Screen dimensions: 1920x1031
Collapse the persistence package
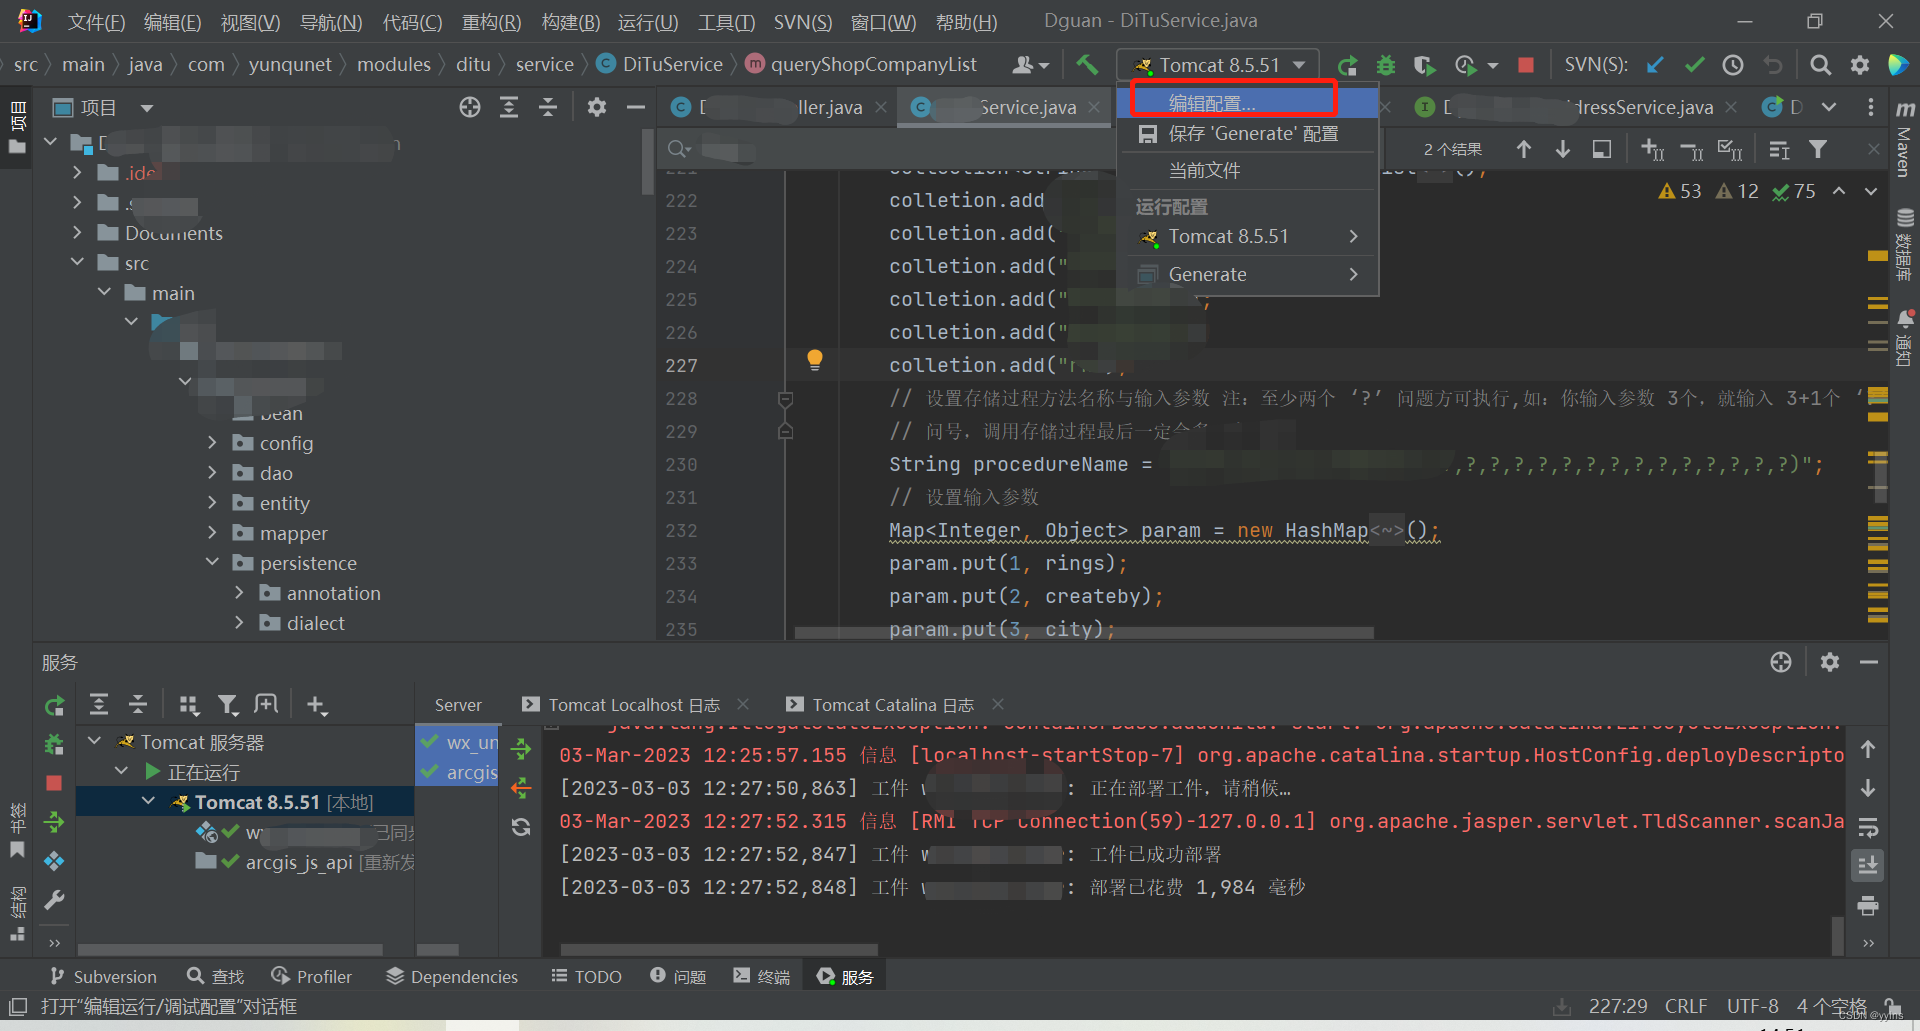[x=212, y=562]
